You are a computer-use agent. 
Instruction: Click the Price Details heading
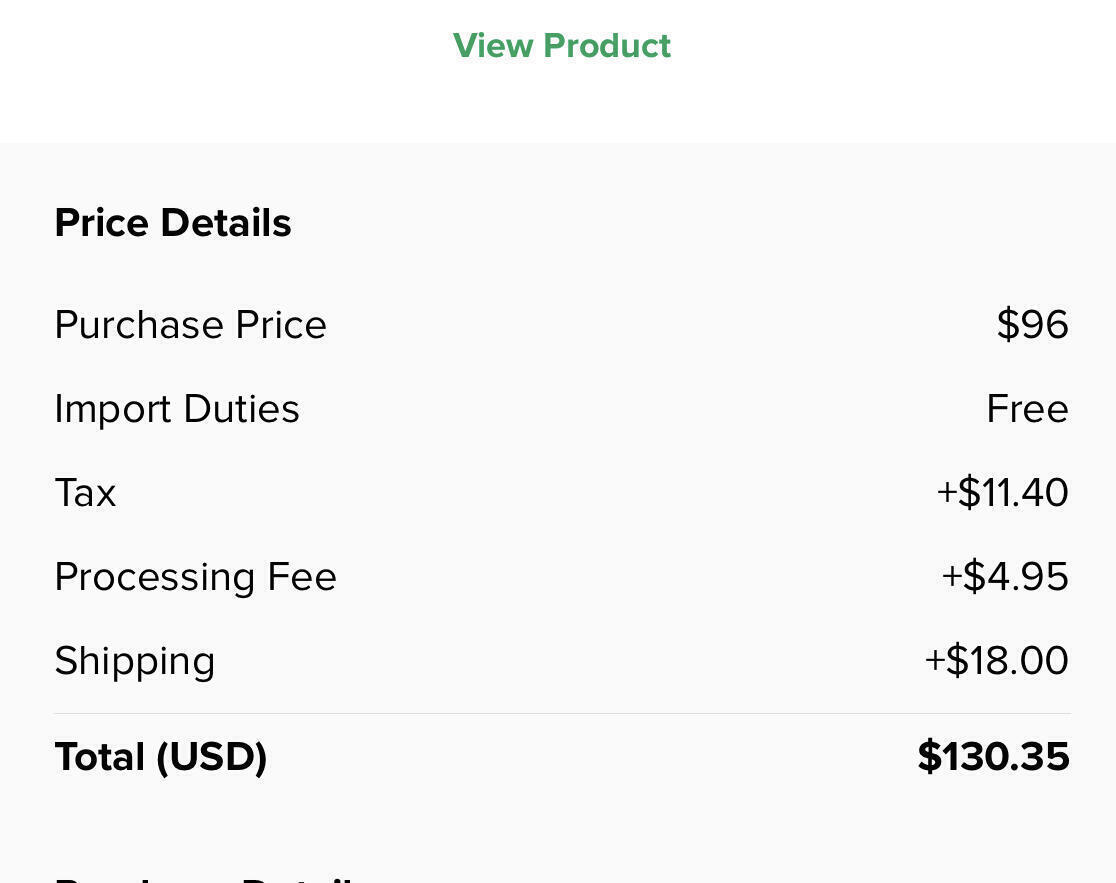click(x=173, y=222)
